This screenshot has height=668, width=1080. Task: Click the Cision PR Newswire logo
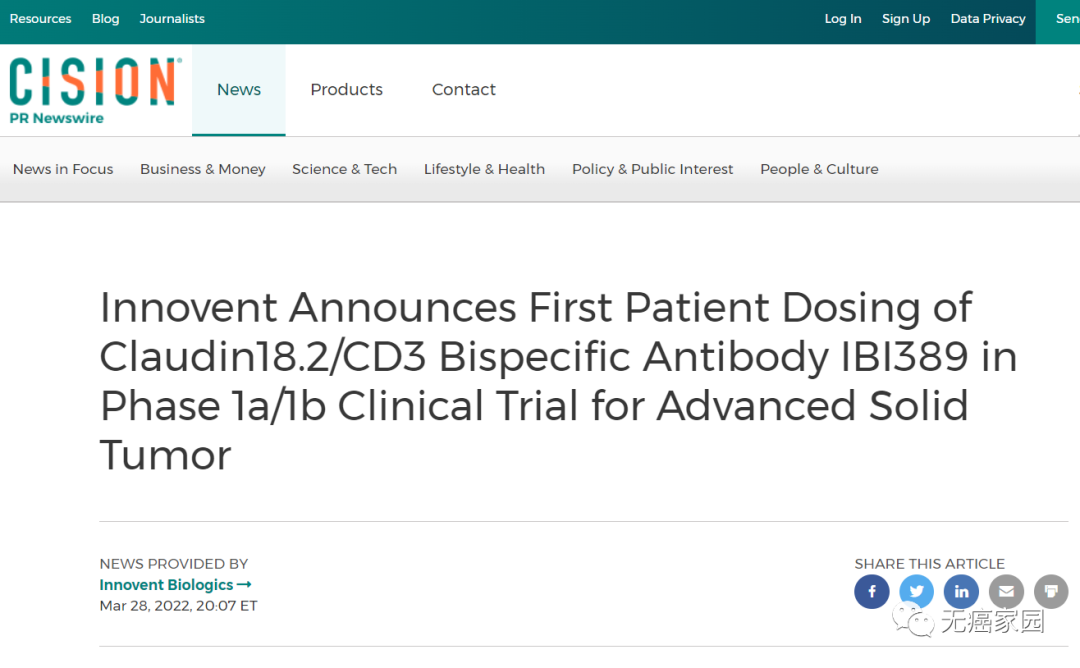click(95, 90)
